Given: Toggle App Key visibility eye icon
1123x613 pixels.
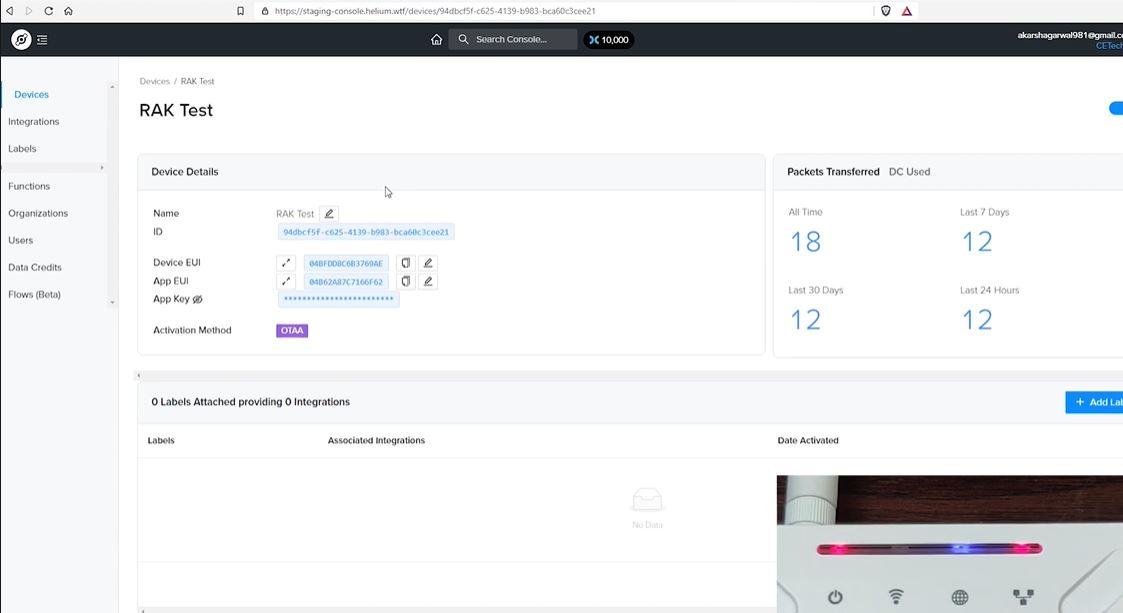Looking at the screenshot, I should pyautogui.click(x=198, y=299).
